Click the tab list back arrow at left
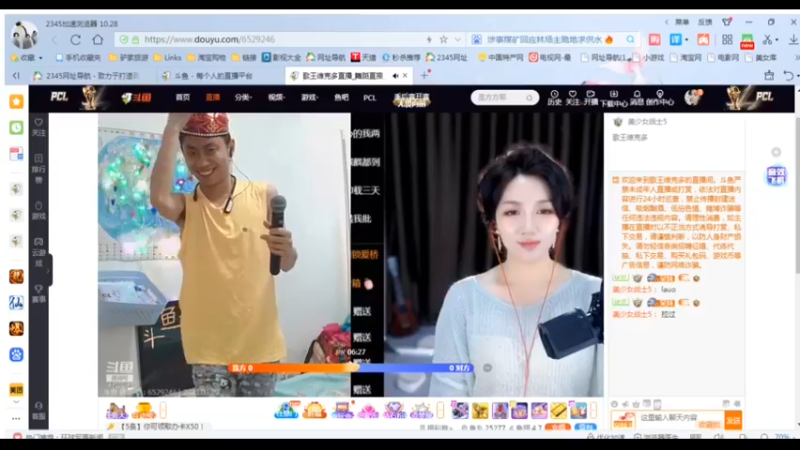The image size is (800, 450). 16,76
